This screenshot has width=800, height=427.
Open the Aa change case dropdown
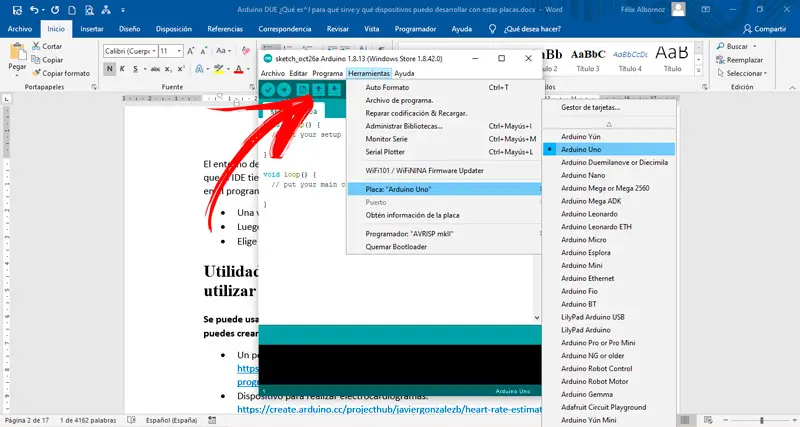(223, 51)
